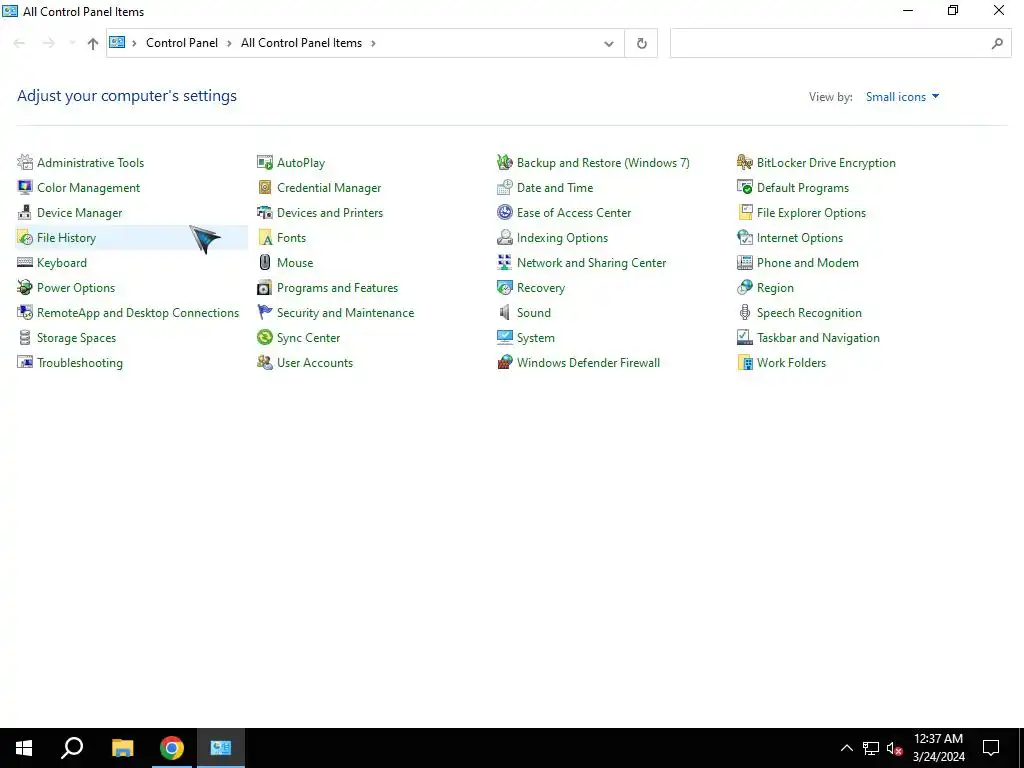Screen dimensions: 1024x768
Task: Open the AutoPlay icon
Action: click(x=264, y=163)
